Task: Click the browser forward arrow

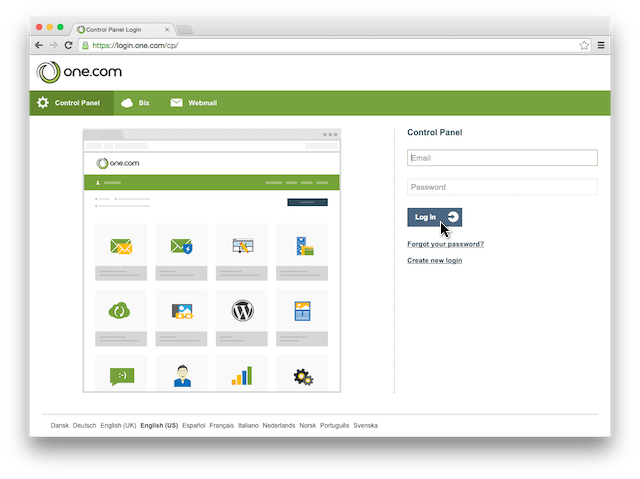Action: (x=53, y=45)
